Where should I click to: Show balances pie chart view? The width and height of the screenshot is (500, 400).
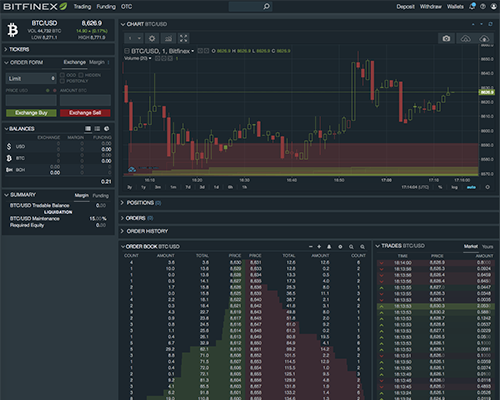[x=107, y=129]
